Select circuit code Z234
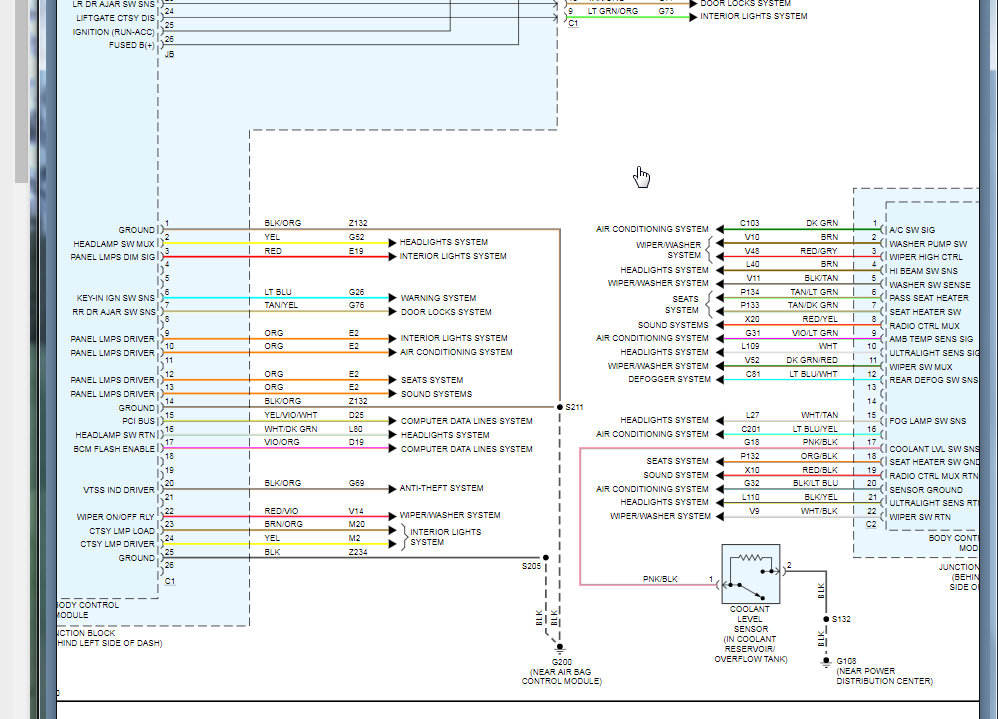998x719 pixels. (x=358, y=552)
